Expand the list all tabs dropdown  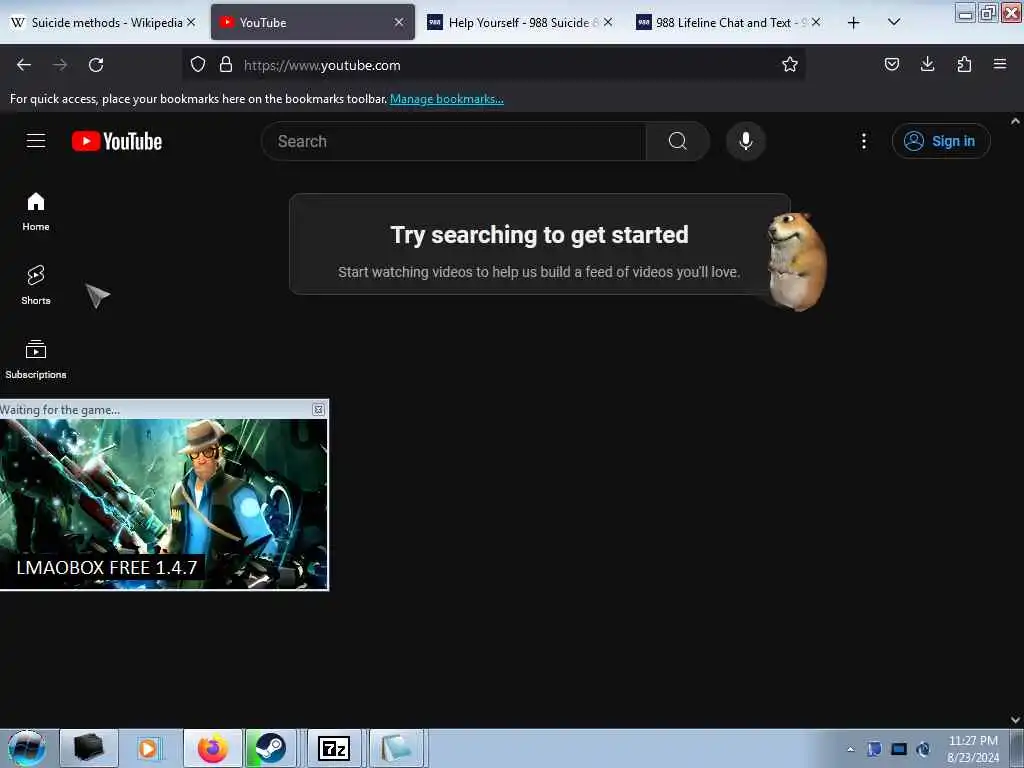(x=894, y=22)
